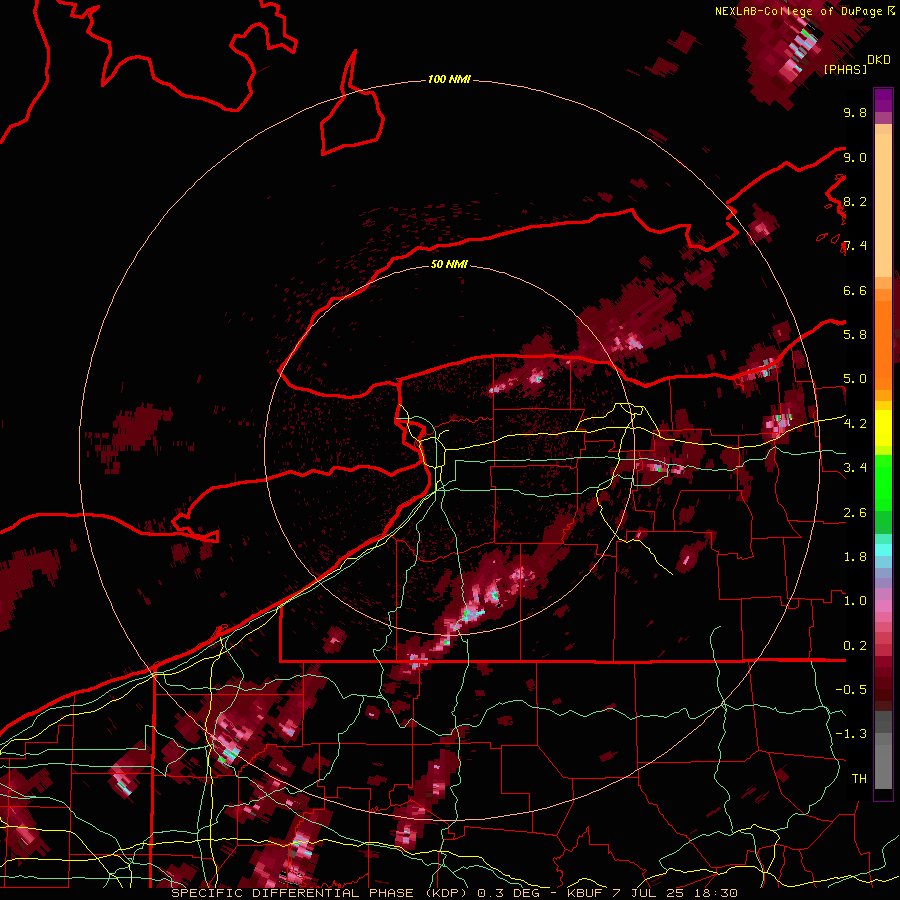Click the 0.2 value on color scale

pyautogui.click(x=855, y=646)
